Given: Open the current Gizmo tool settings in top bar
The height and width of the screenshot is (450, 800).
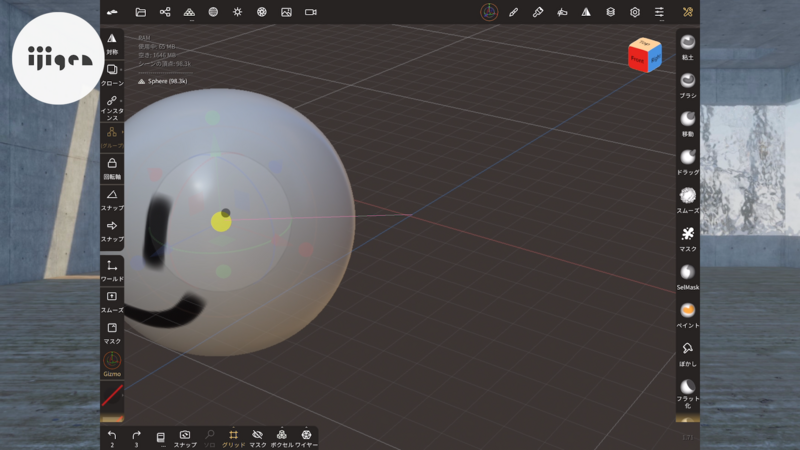Looking at the screenshot, I should point(489,12).
